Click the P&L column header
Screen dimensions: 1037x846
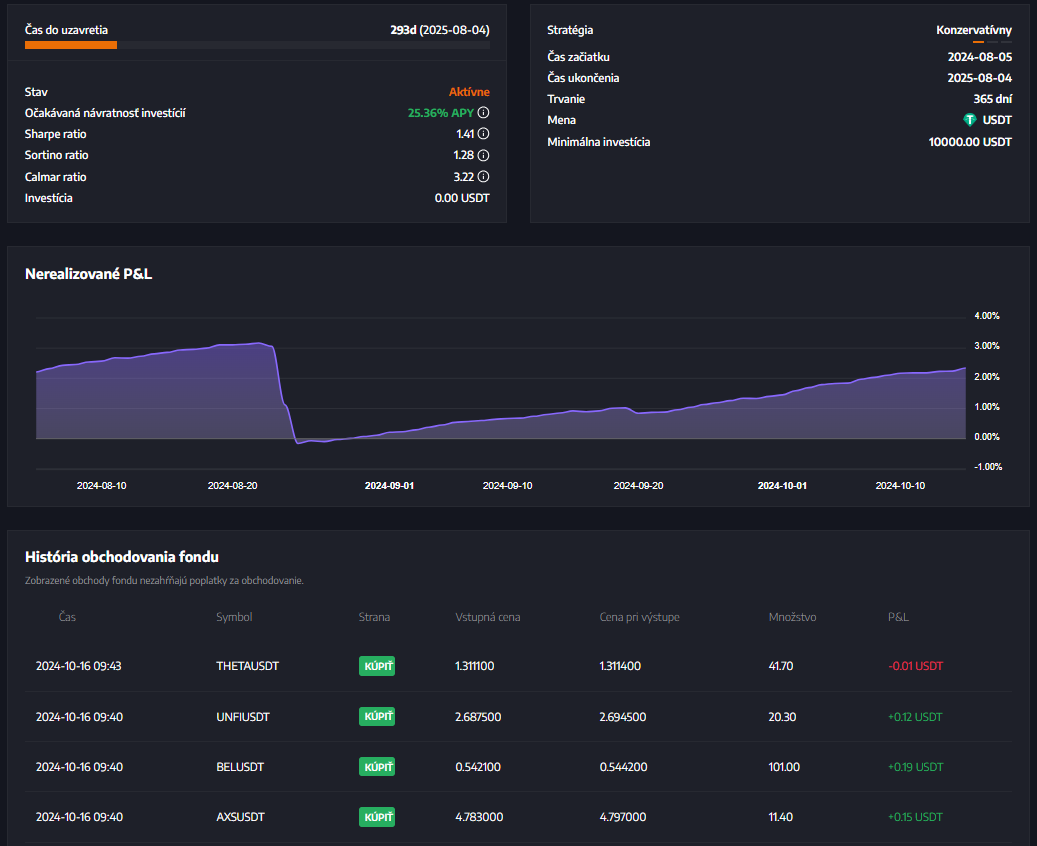coord(898,617)
